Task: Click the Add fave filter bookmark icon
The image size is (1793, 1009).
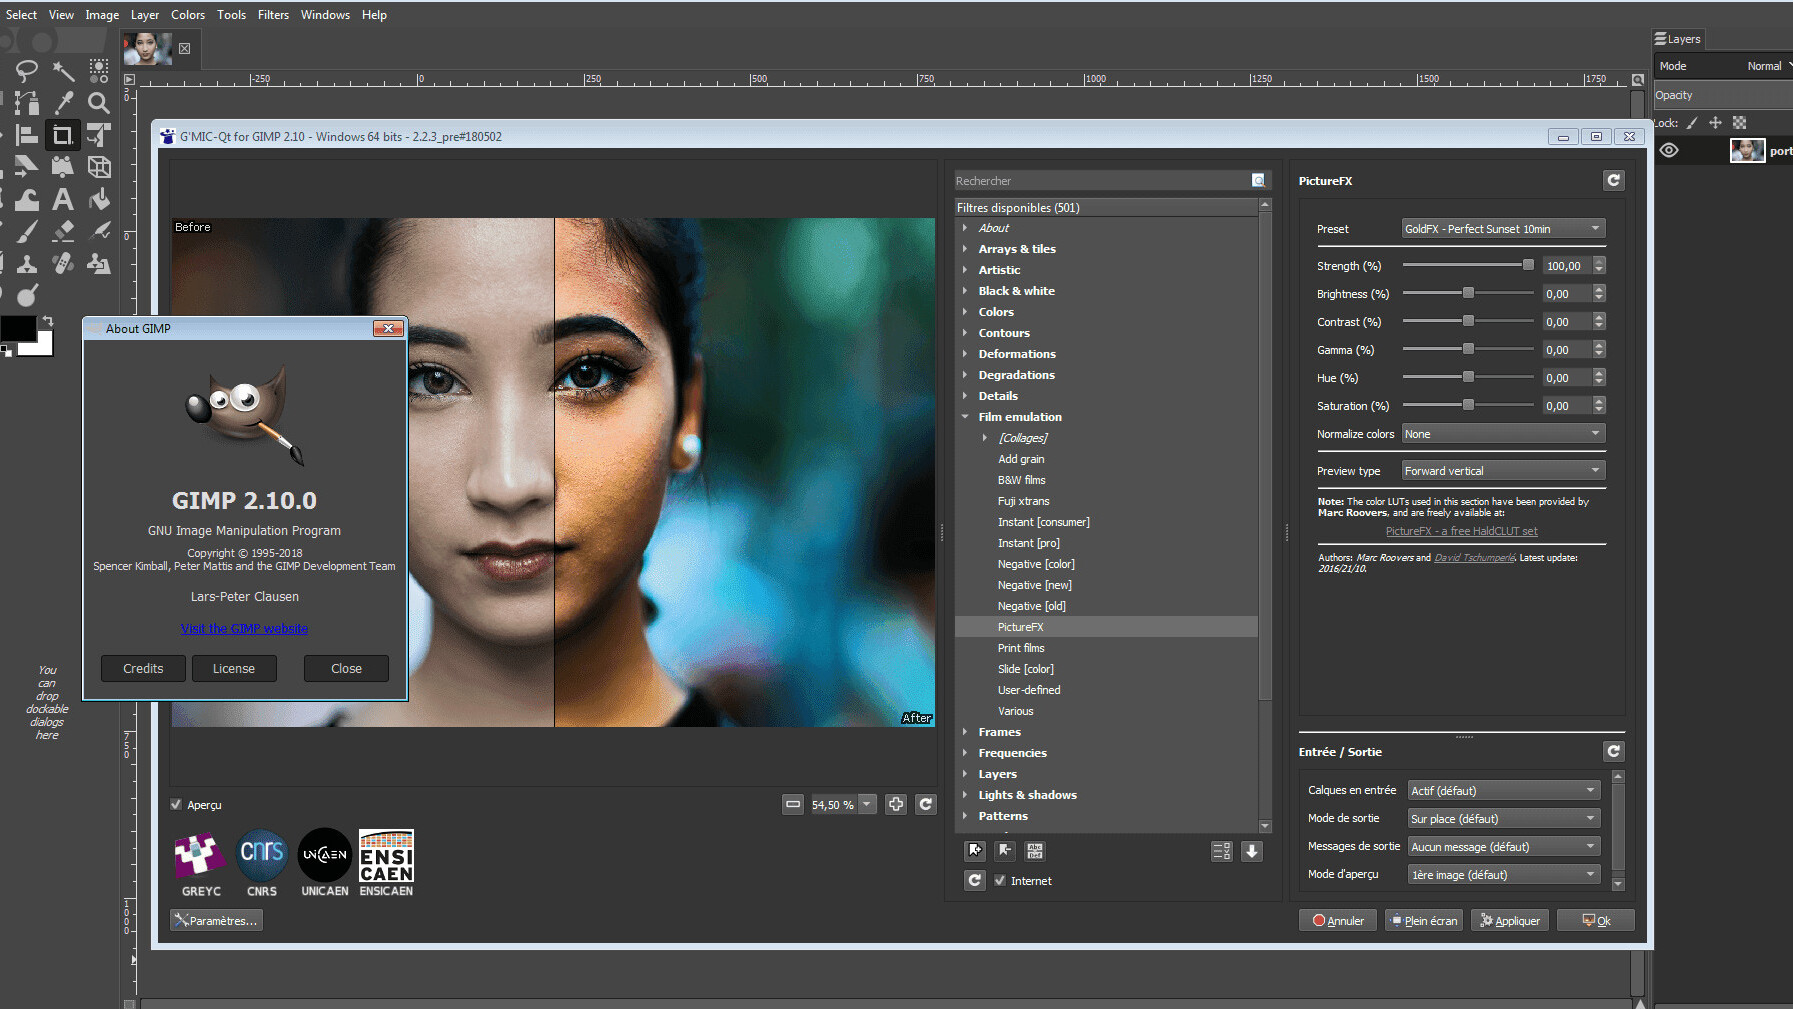Action: [x=975, y=851]
